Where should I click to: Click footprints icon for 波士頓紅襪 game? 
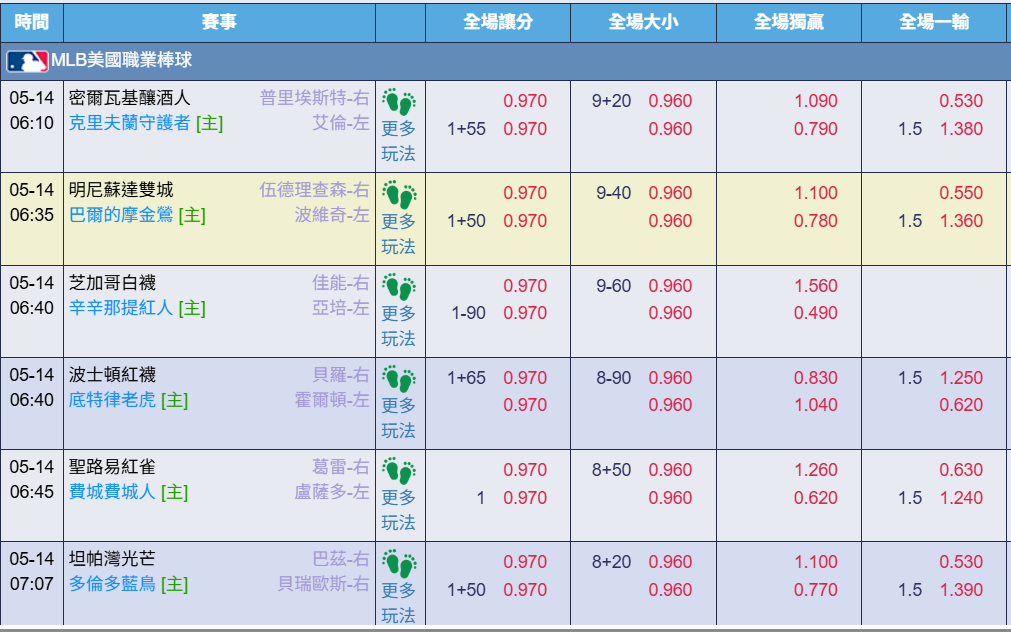[398, 379]
